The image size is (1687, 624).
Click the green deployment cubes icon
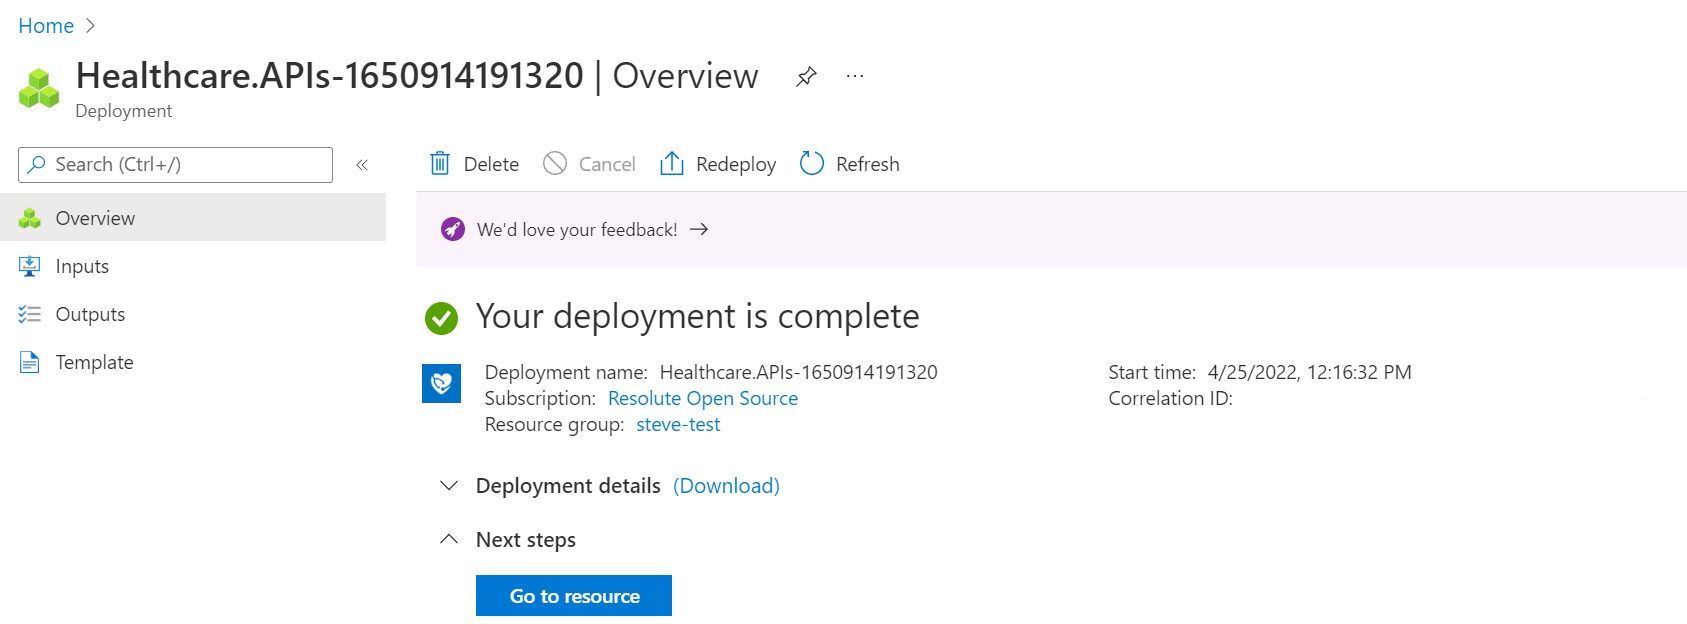[39, 88]
